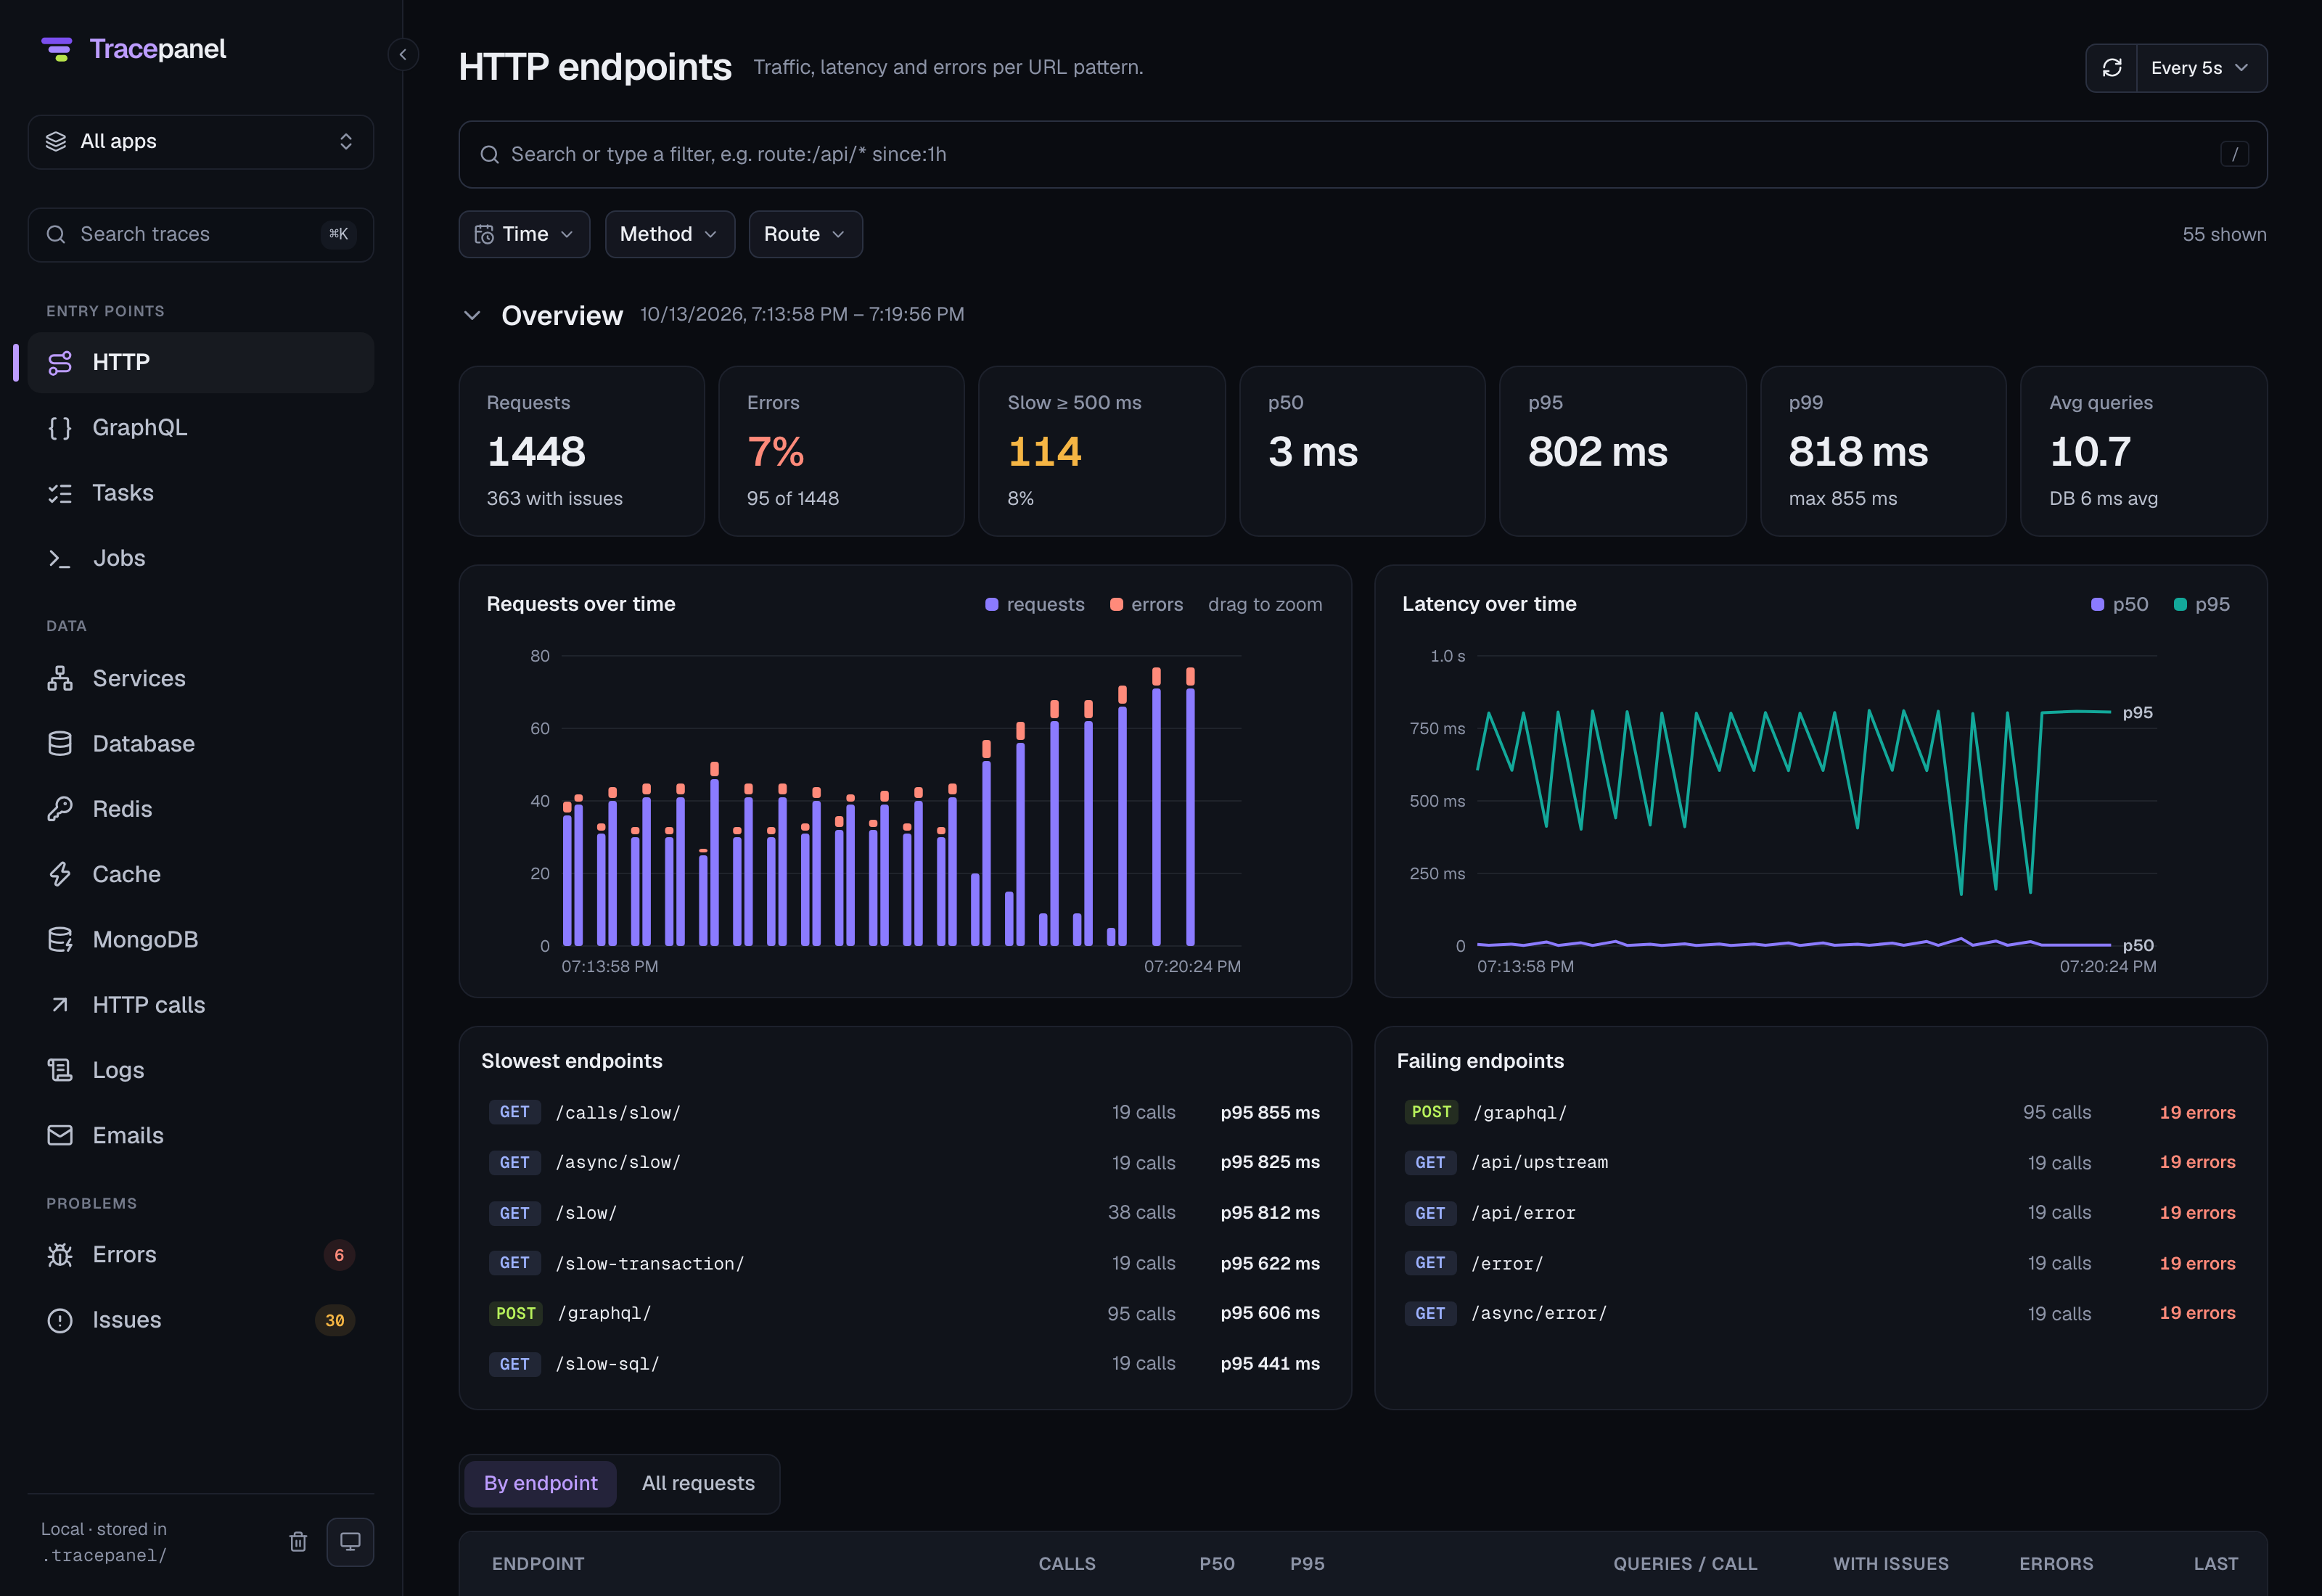Open the Database page
The image size is (2322, 1596).
pos(201,744)
